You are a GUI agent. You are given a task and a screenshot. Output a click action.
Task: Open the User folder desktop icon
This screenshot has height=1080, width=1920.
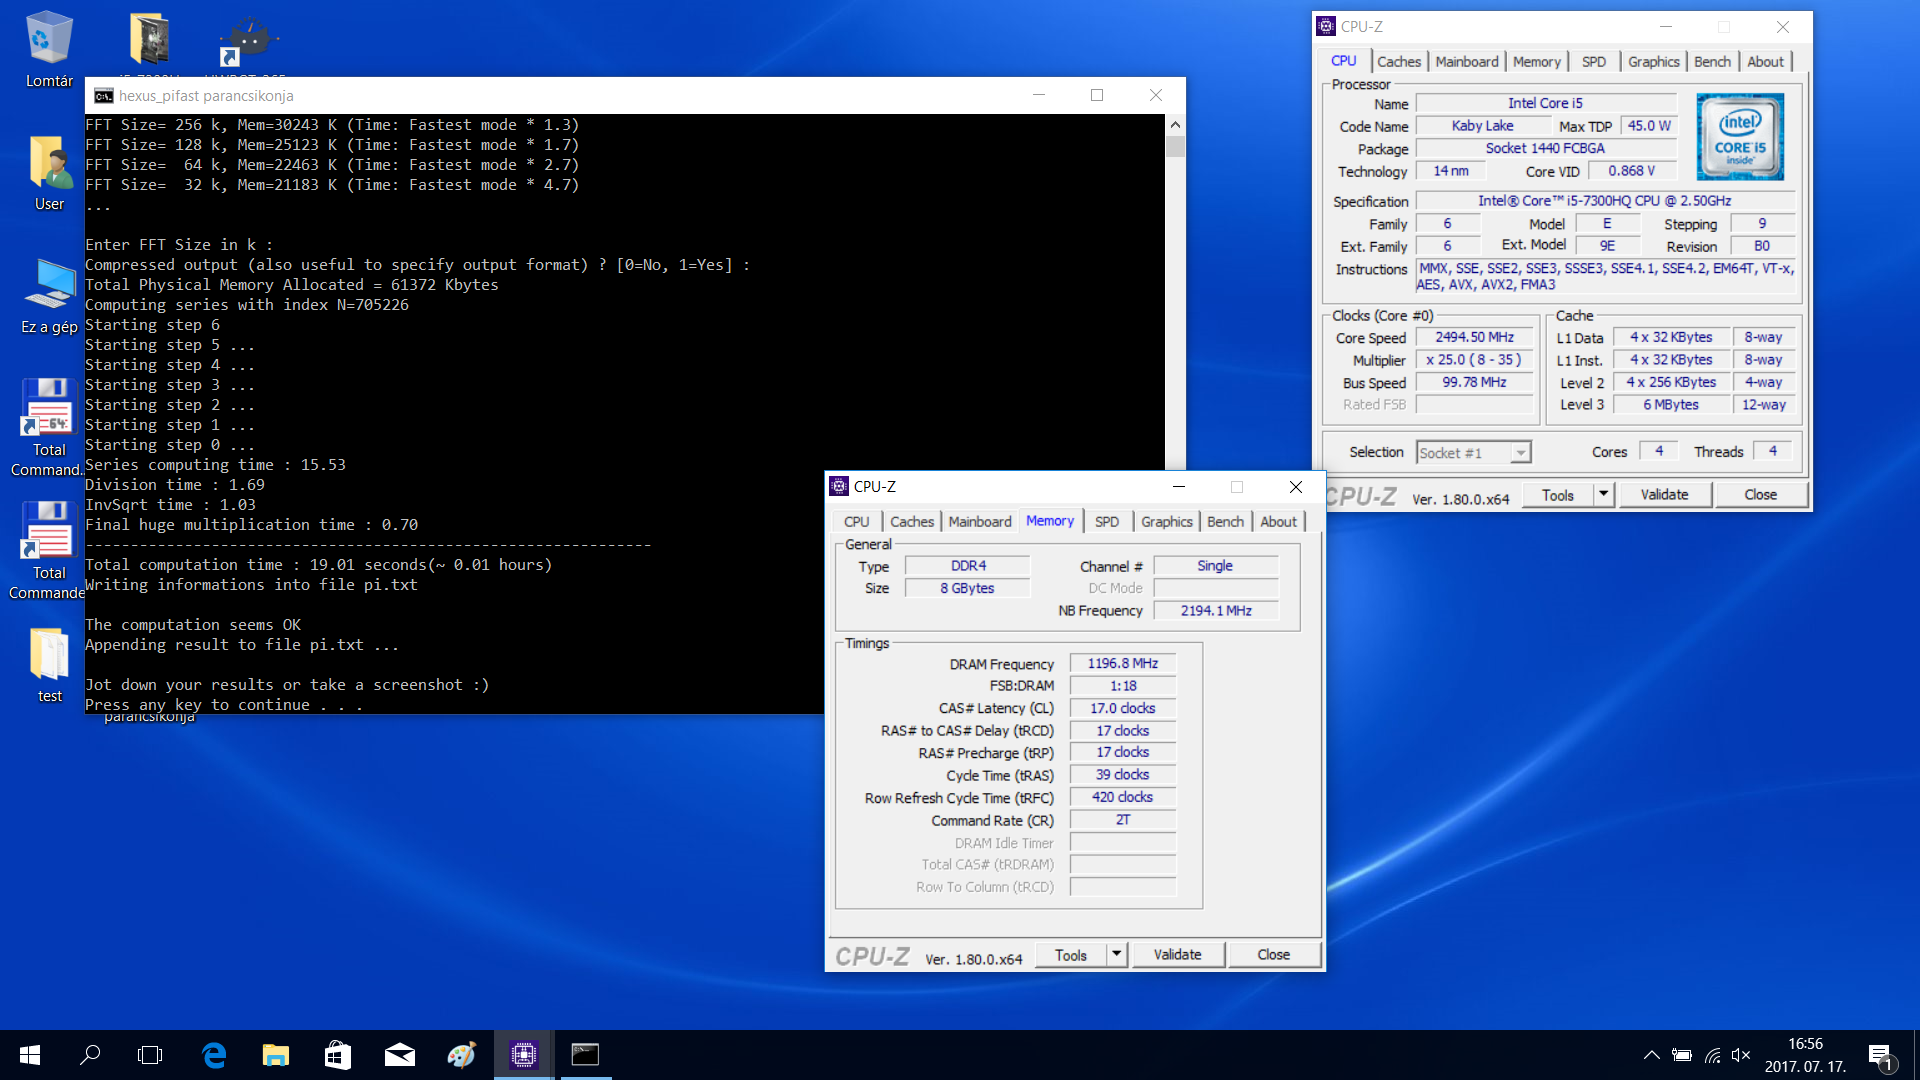pos(49,172)
